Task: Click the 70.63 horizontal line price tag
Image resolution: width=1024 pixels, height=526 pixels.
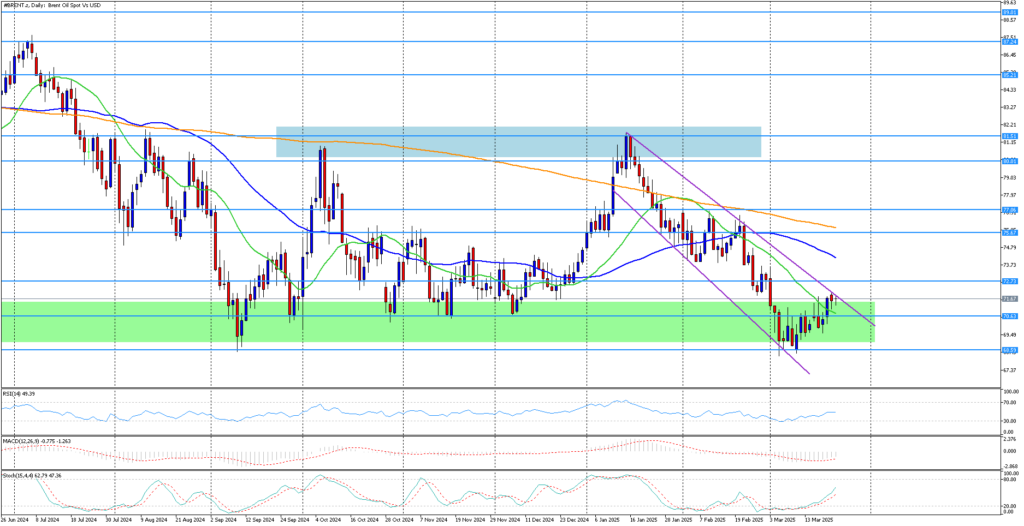Action: 1009,316
